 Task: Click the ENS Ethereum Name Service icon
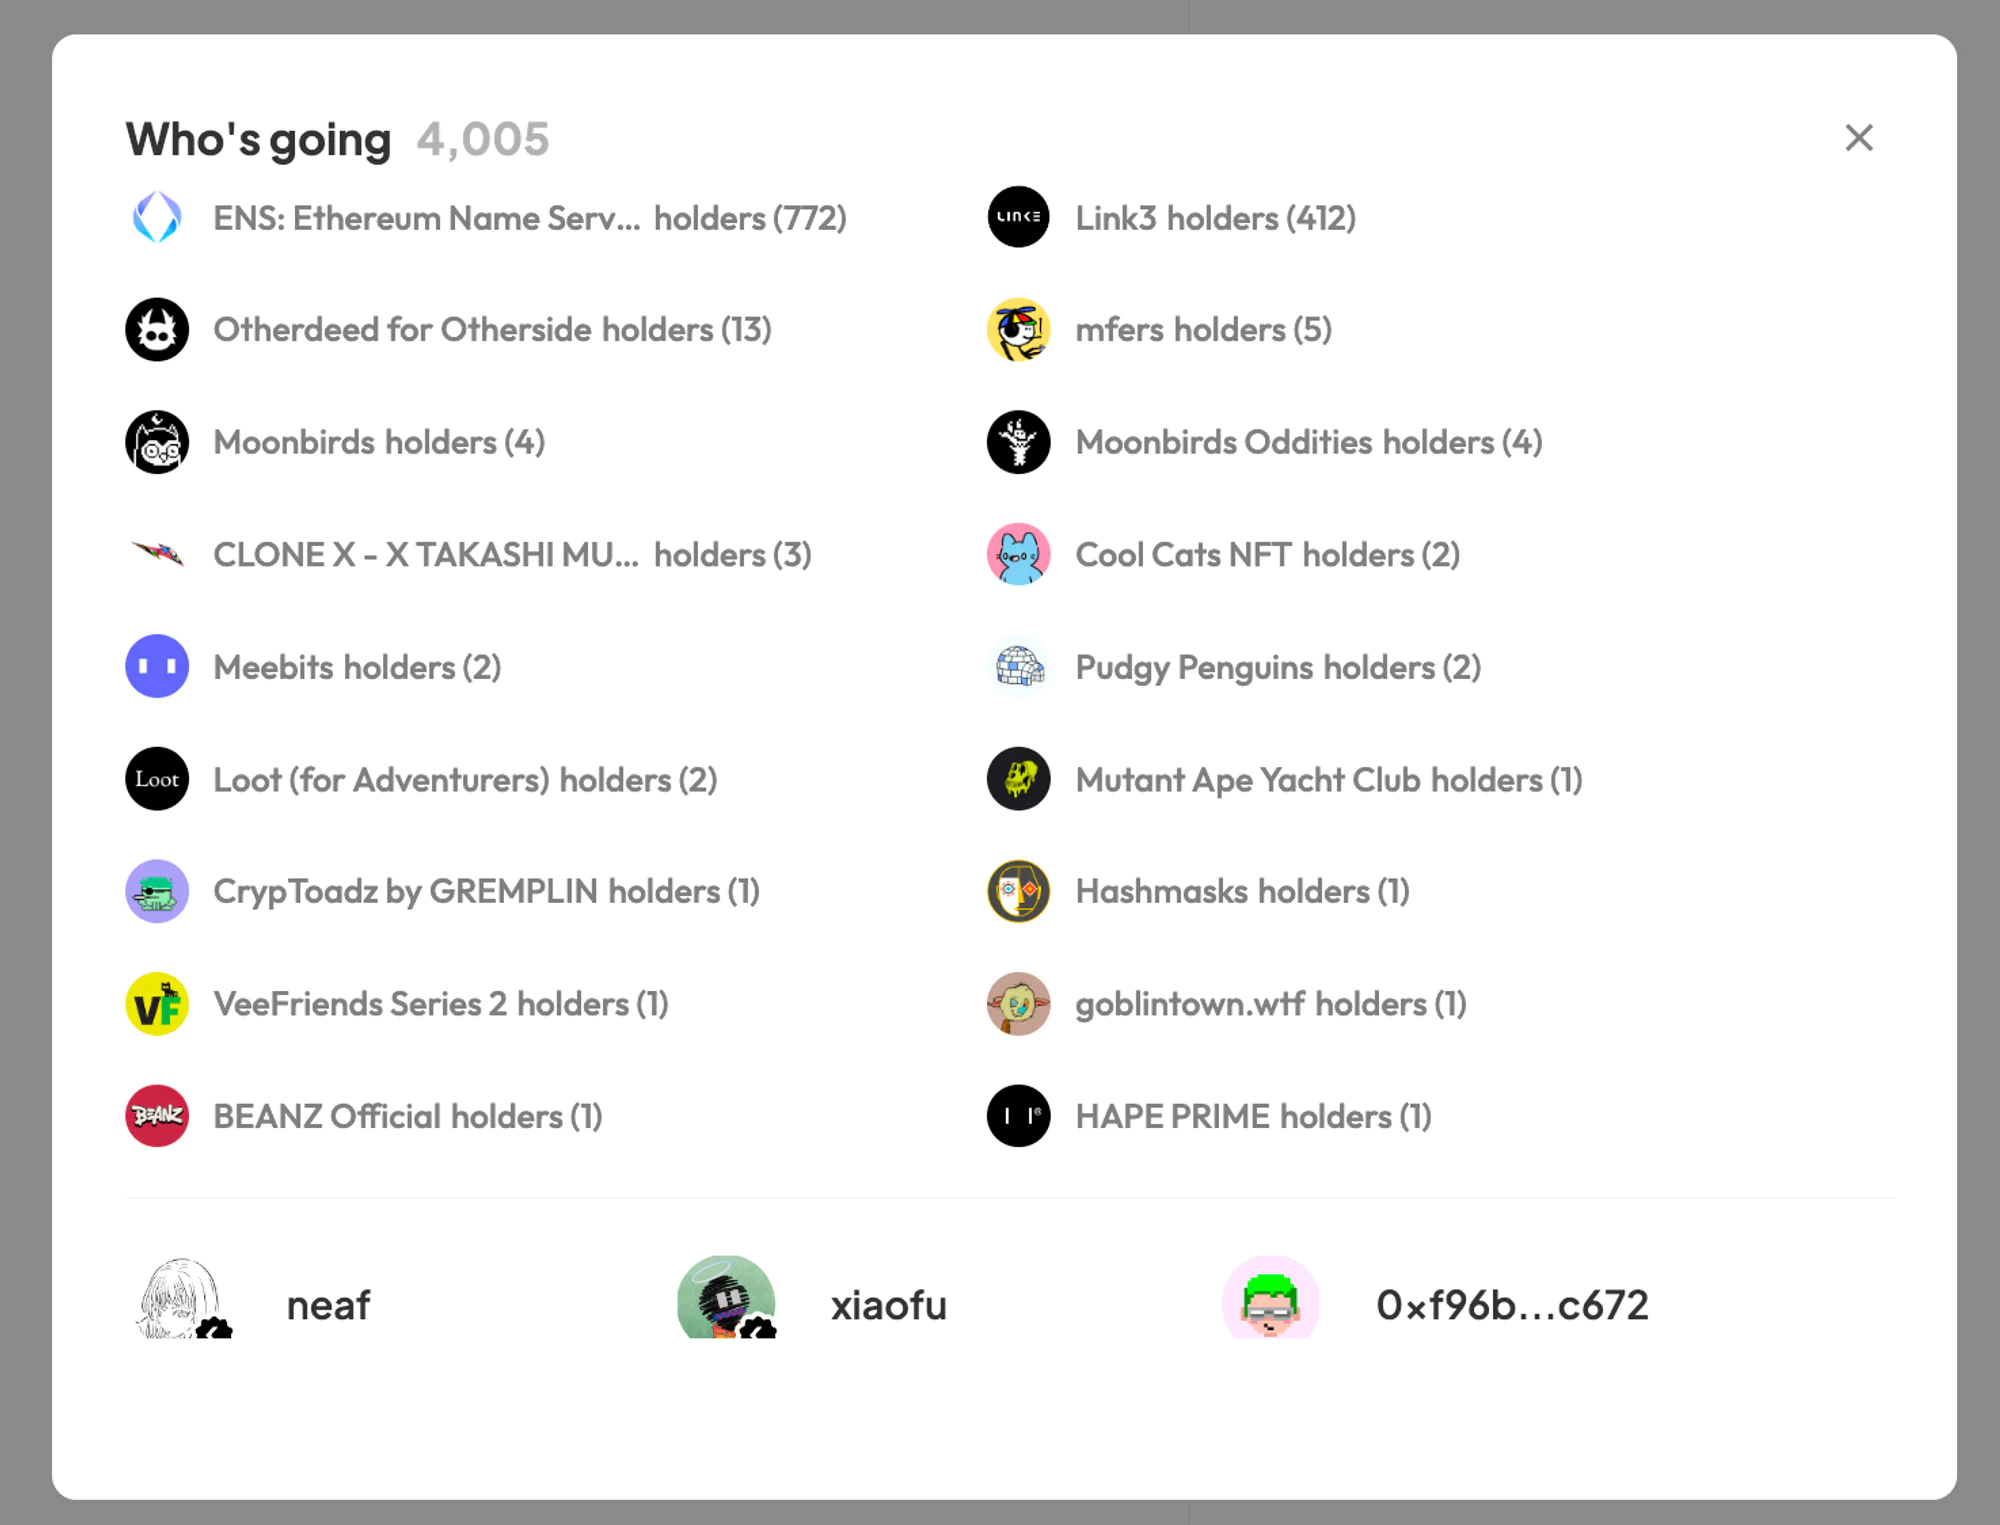[157, 218]
